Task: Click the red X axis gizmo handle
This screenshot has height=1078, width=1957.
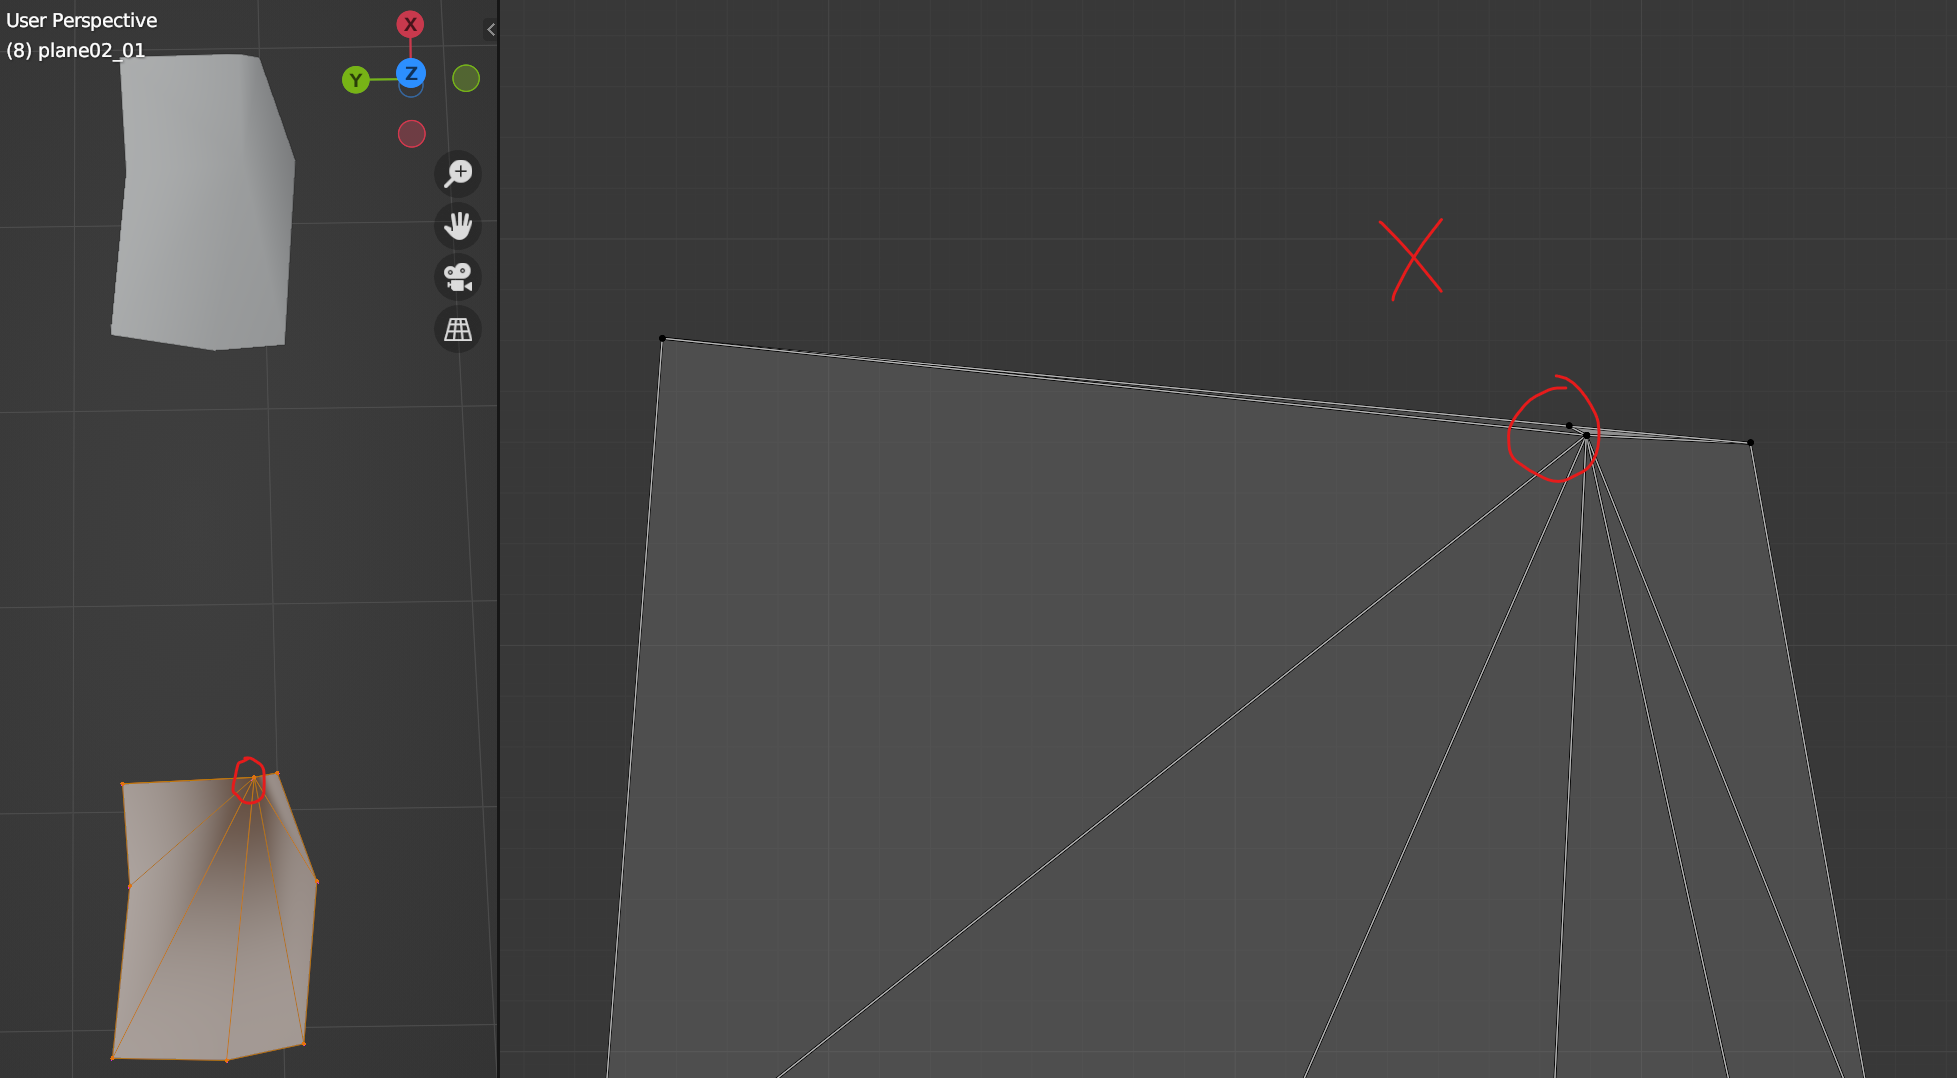Action: point(410,24)
